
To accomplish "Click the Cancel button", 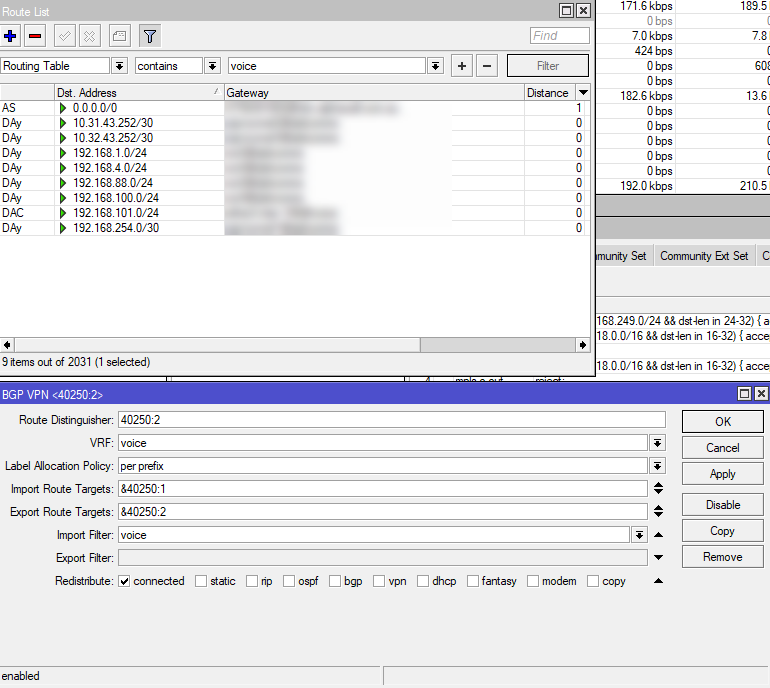I will coord(722,448).
